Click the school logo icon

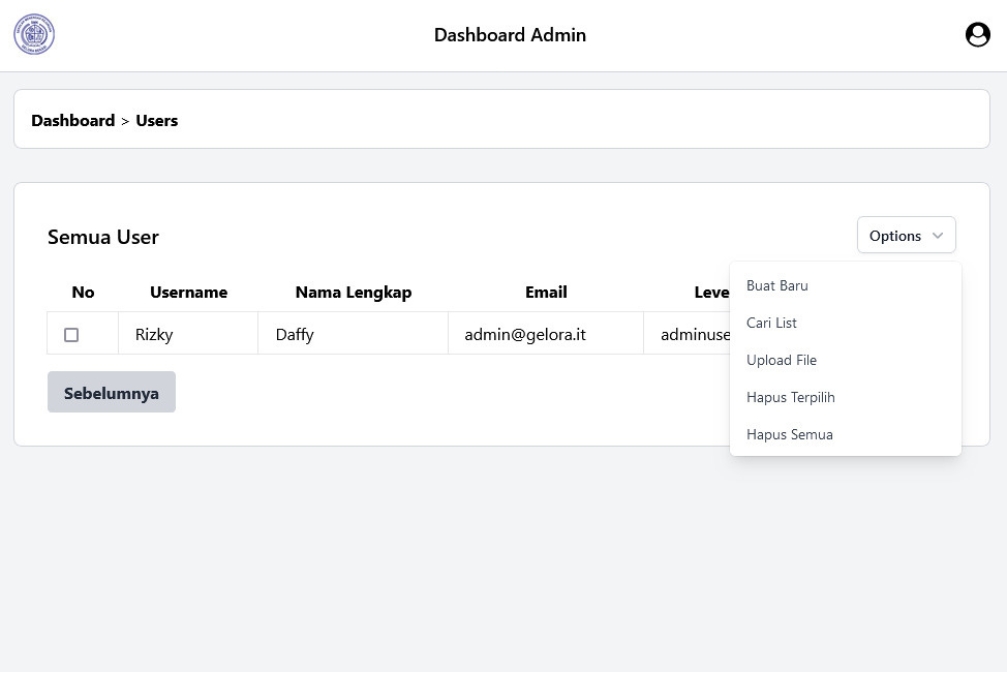34,34
